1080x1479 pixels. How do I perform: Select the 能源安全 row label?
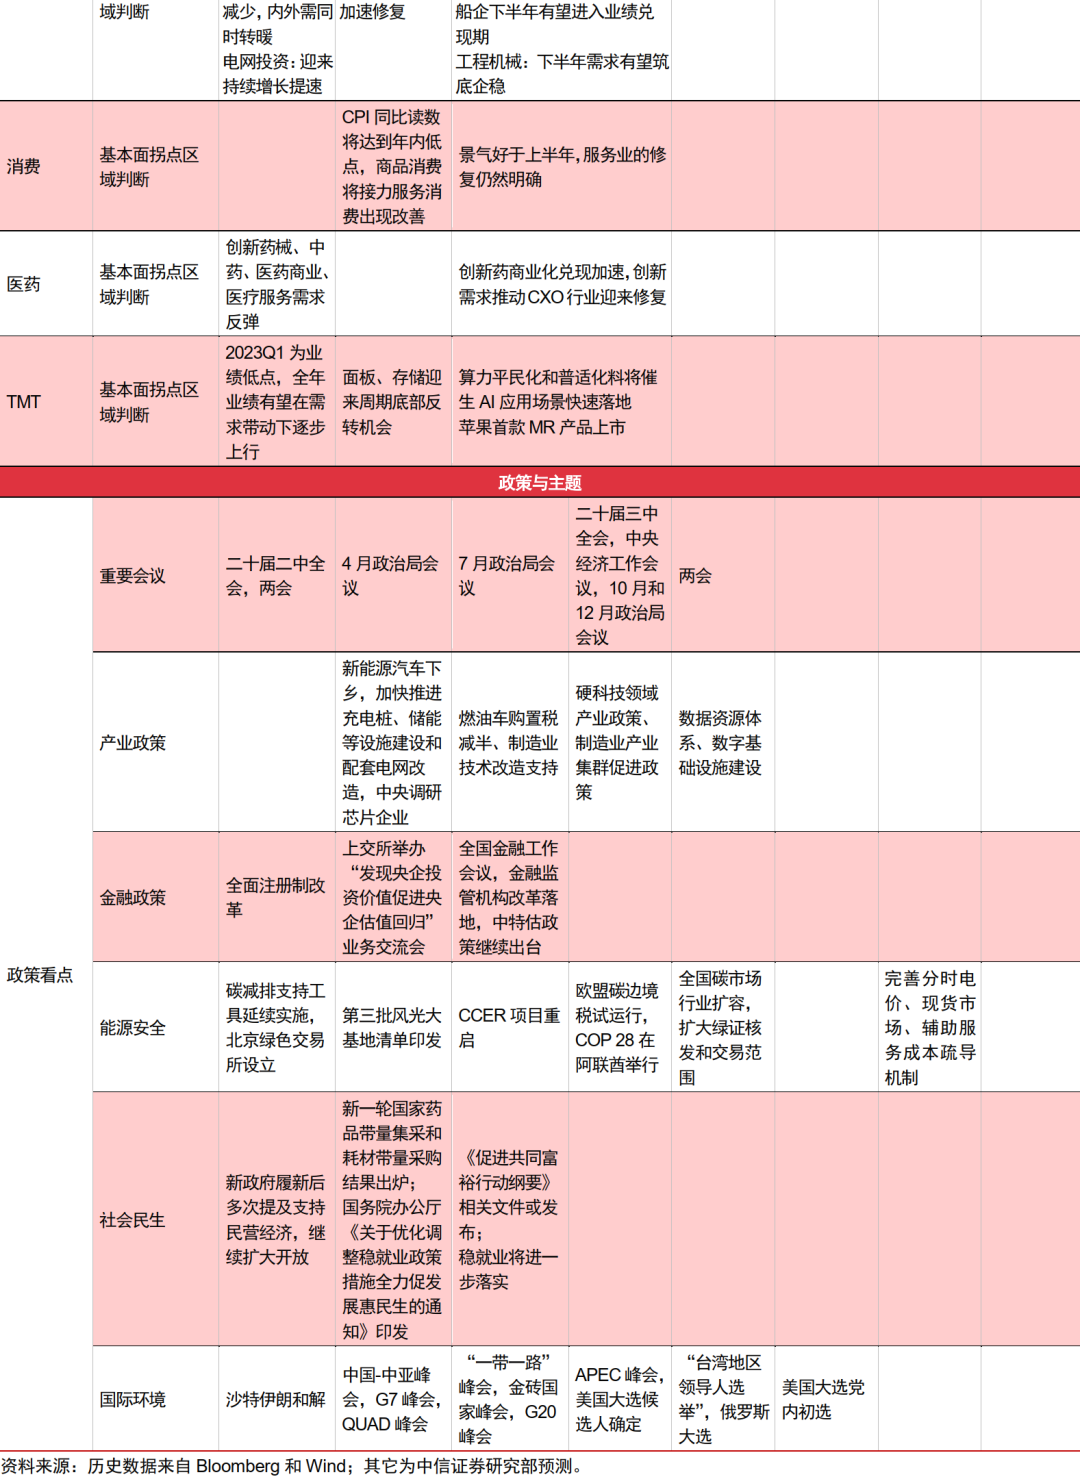pos(133,1027)
